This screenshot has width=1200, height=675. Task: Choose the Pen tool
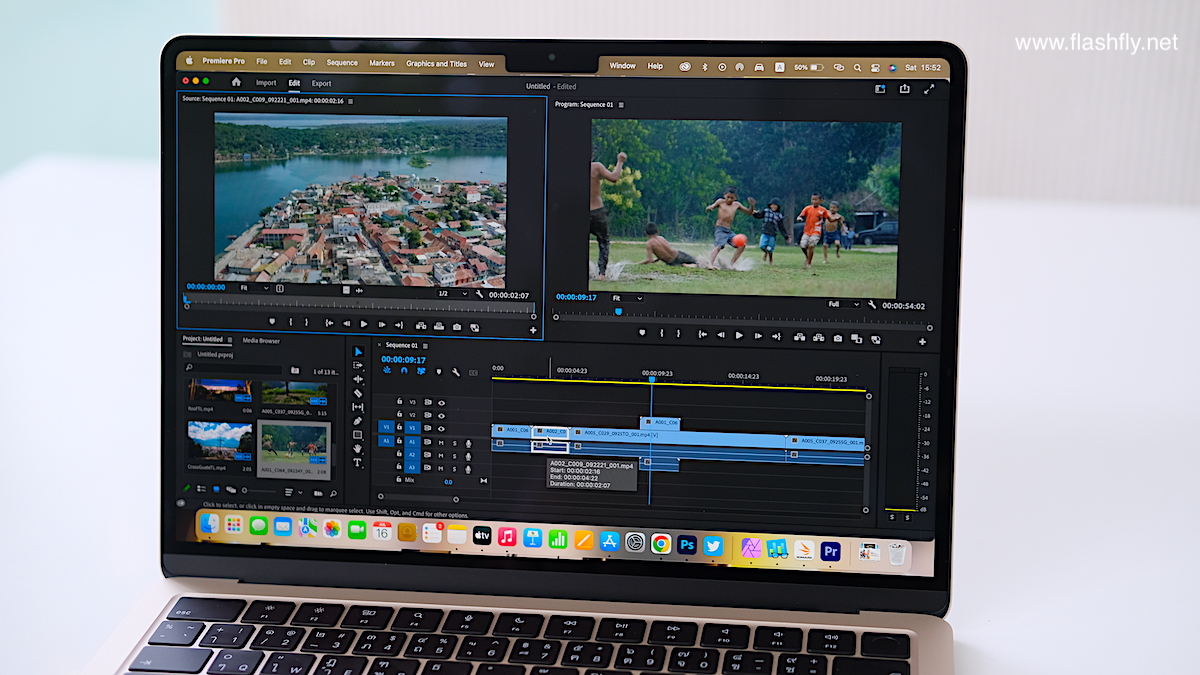pos(358,421)
